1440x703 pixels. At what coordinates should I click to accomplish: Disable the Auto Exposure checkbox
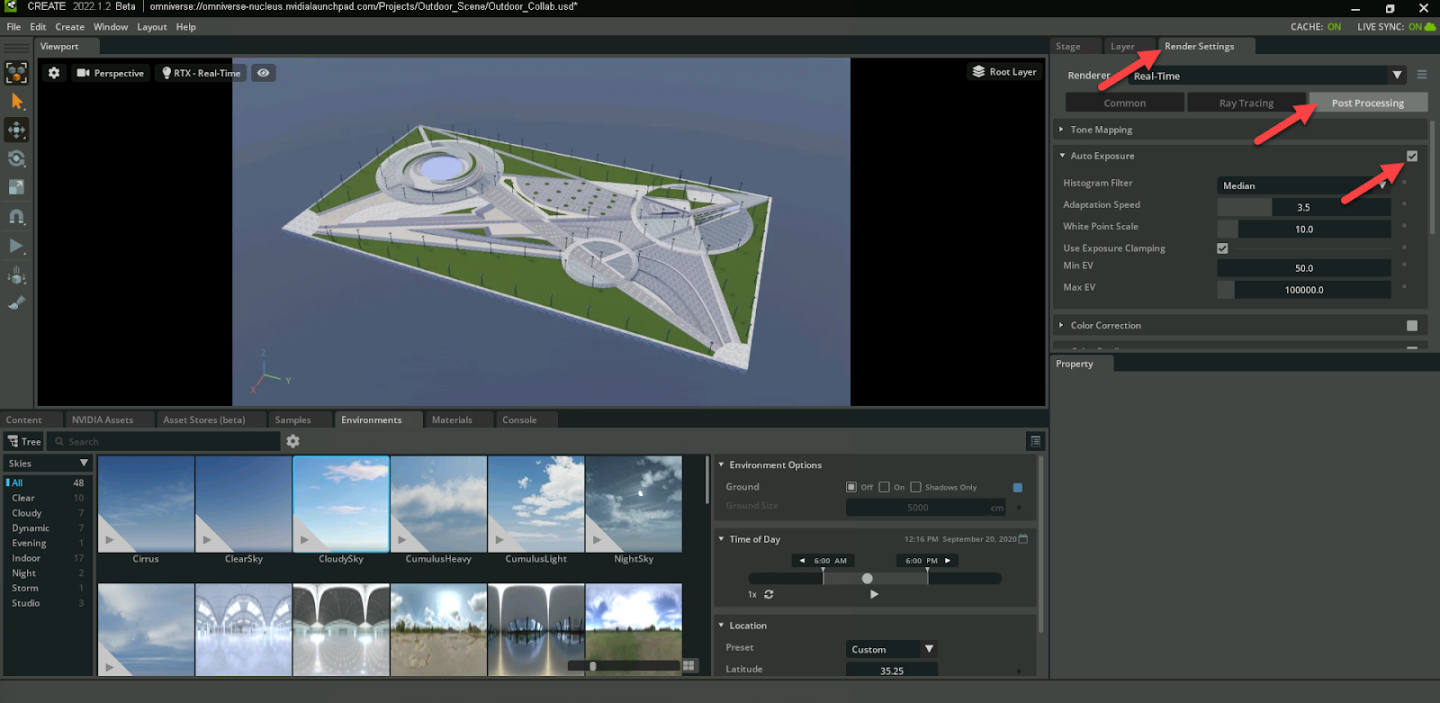(1412, 156)
